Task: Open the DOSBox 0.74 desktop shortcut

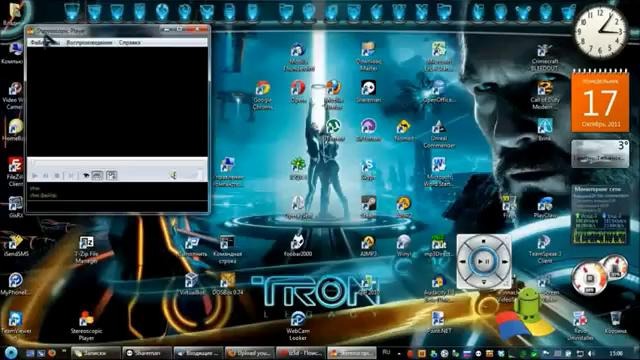Action: click(227, 284)
